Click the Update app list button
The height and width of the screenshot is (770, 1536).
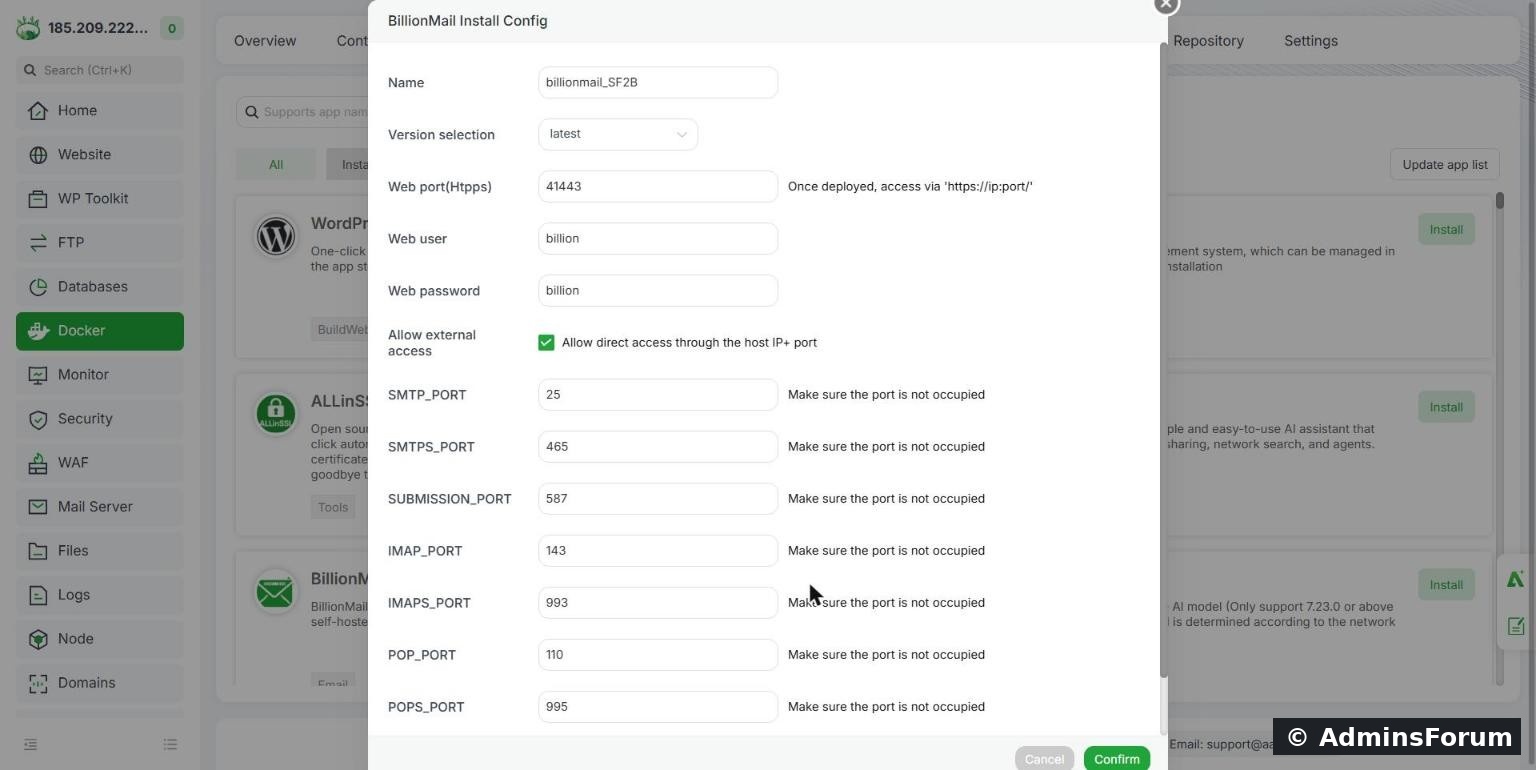click(1445, 165)
